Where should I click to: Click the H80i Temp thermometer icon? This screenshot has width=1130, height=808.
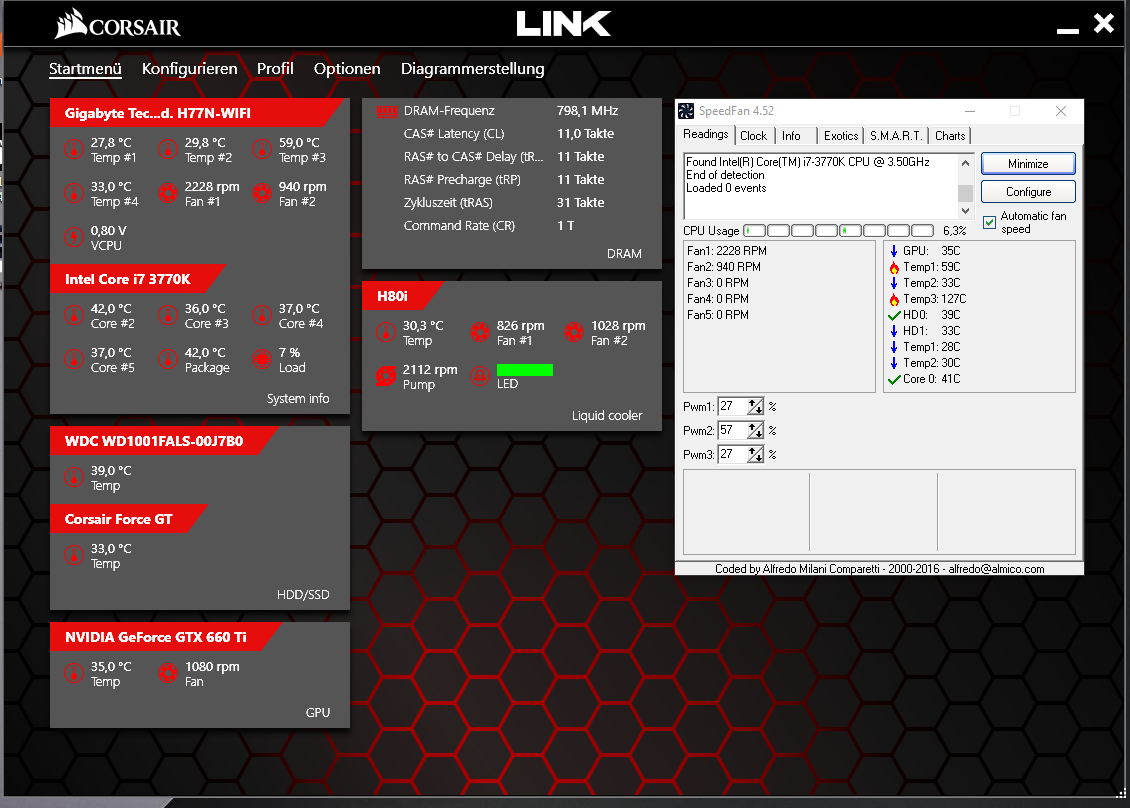(x=386, y=333)
